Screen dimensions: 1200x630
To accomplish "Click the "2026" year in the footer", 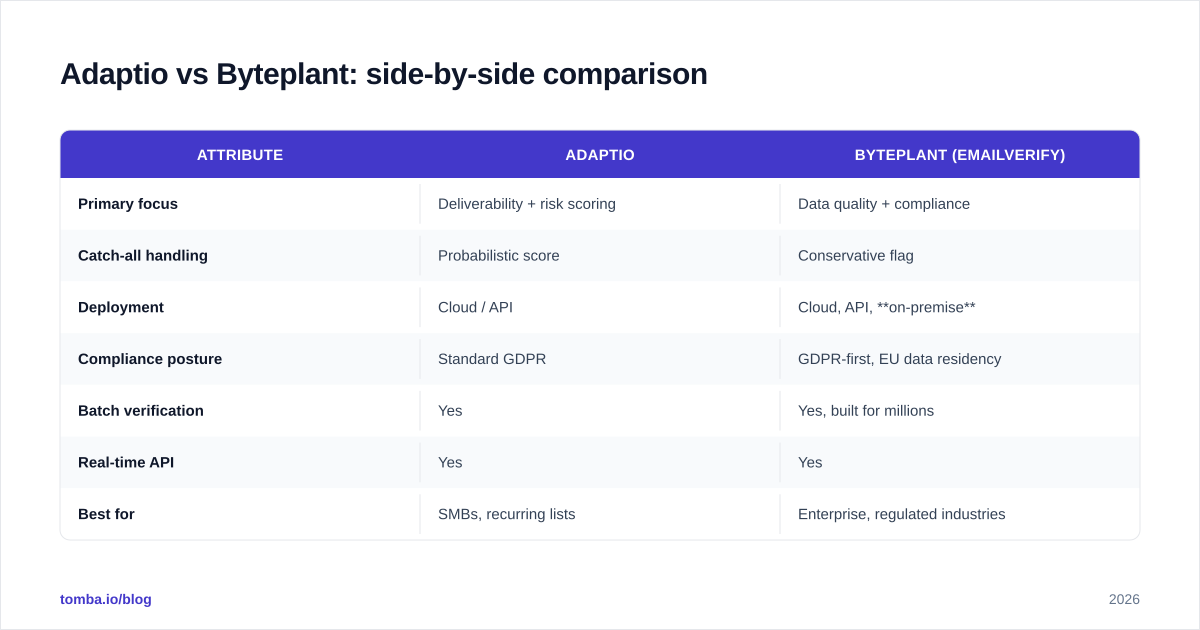I will pyautogui.click(x=1124, y=599).
